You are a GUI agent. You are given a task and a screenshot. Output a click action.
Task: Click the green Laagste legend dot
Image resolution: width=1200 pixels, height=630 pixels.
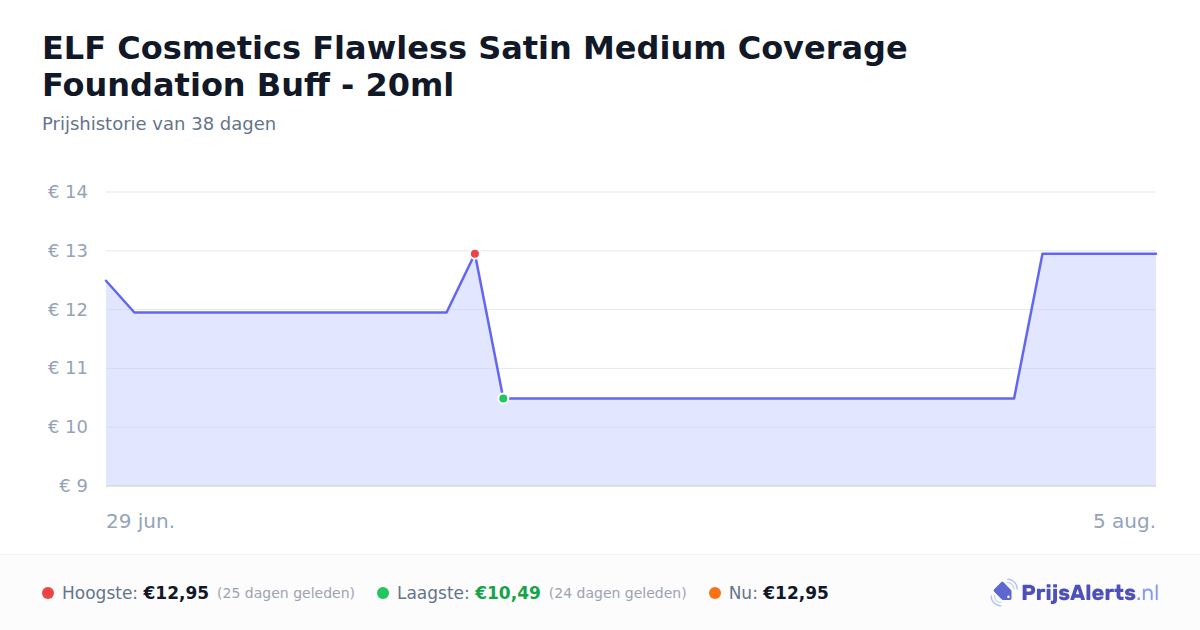(x=383, y=593)
